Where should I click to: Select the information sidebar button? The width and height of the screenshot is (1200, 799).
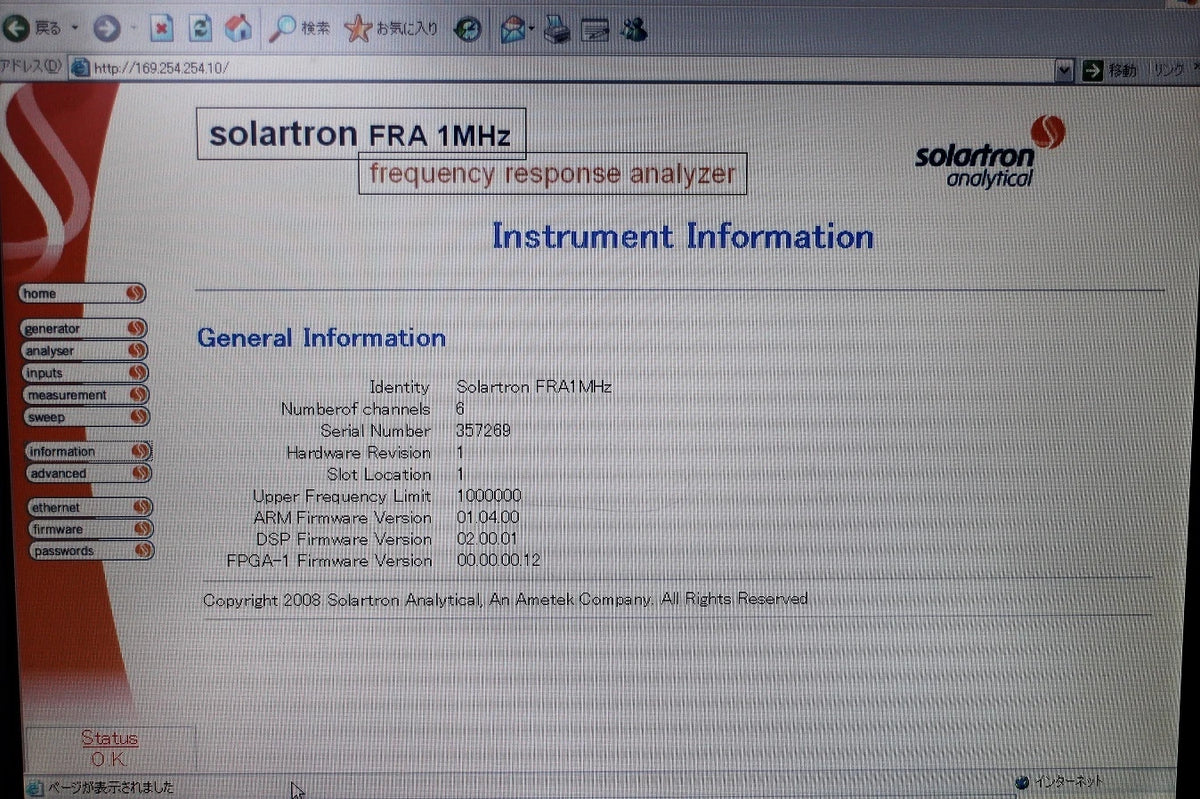88,451
